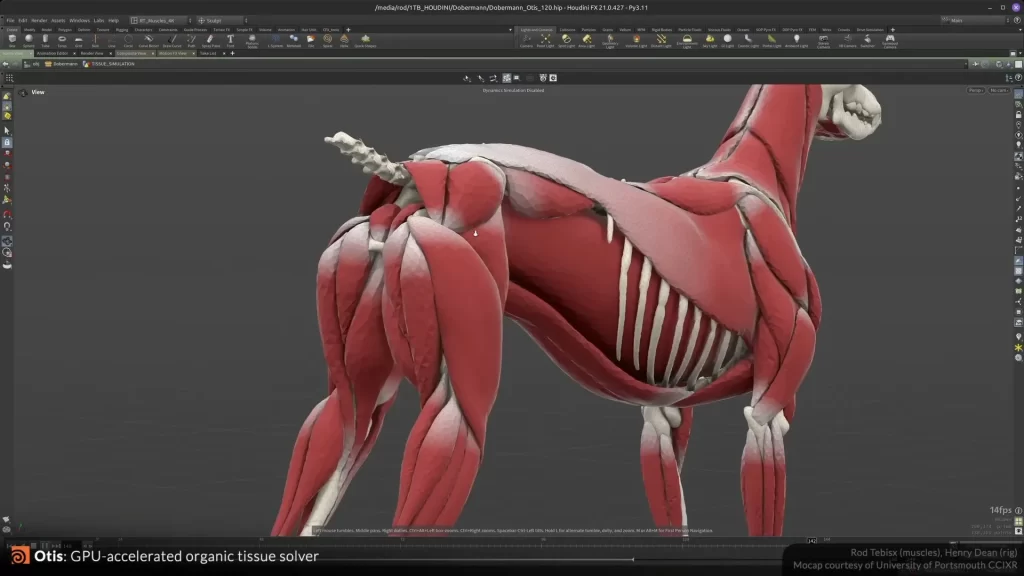The width and height of the screenshot is (1024, 576).
Task: Click TISSUE_SIMULATION in the network path
Action: [x=113, y=64]
